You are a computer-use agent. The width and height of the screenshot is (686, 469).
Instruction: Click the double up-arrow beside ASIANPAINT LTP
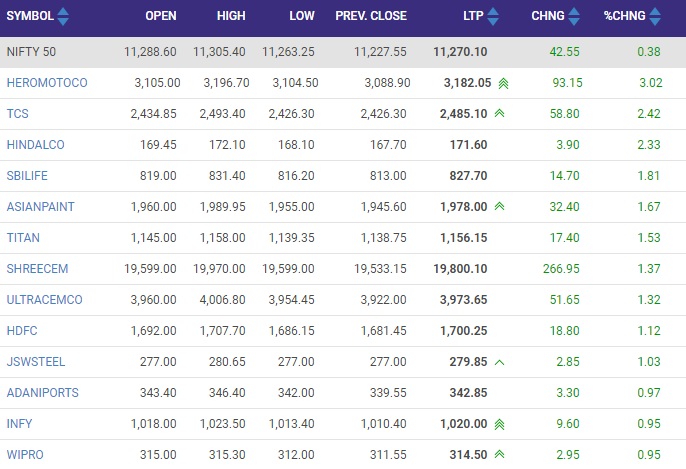pos(500,206)
